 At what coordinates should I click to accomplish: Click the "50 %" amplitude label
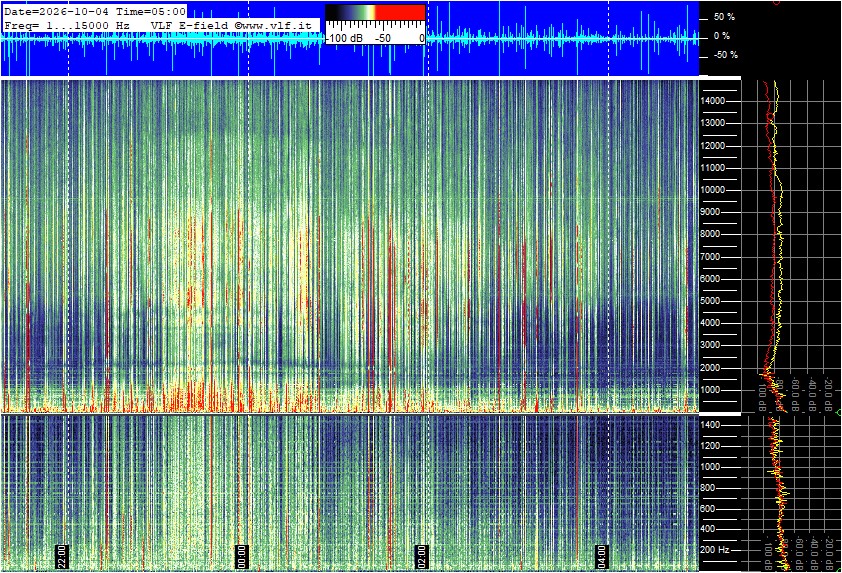pyautogui.click(x=724, y=17)
